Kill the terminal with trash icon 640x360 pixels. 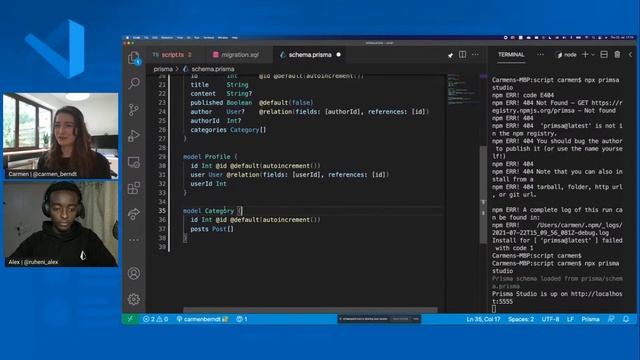[618, 55]
